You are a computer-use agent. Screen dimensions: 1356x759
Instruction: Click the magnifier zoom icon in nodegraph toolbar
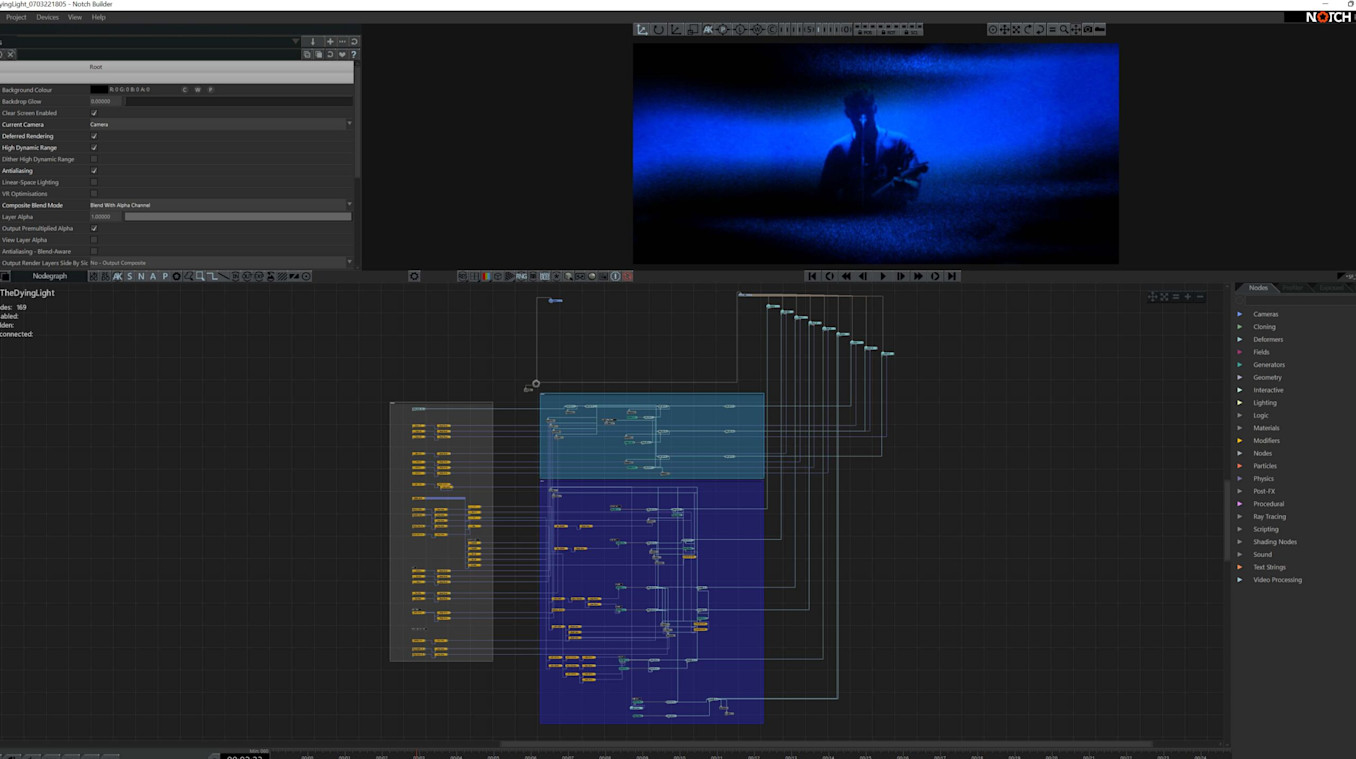[x=200, y=276]
